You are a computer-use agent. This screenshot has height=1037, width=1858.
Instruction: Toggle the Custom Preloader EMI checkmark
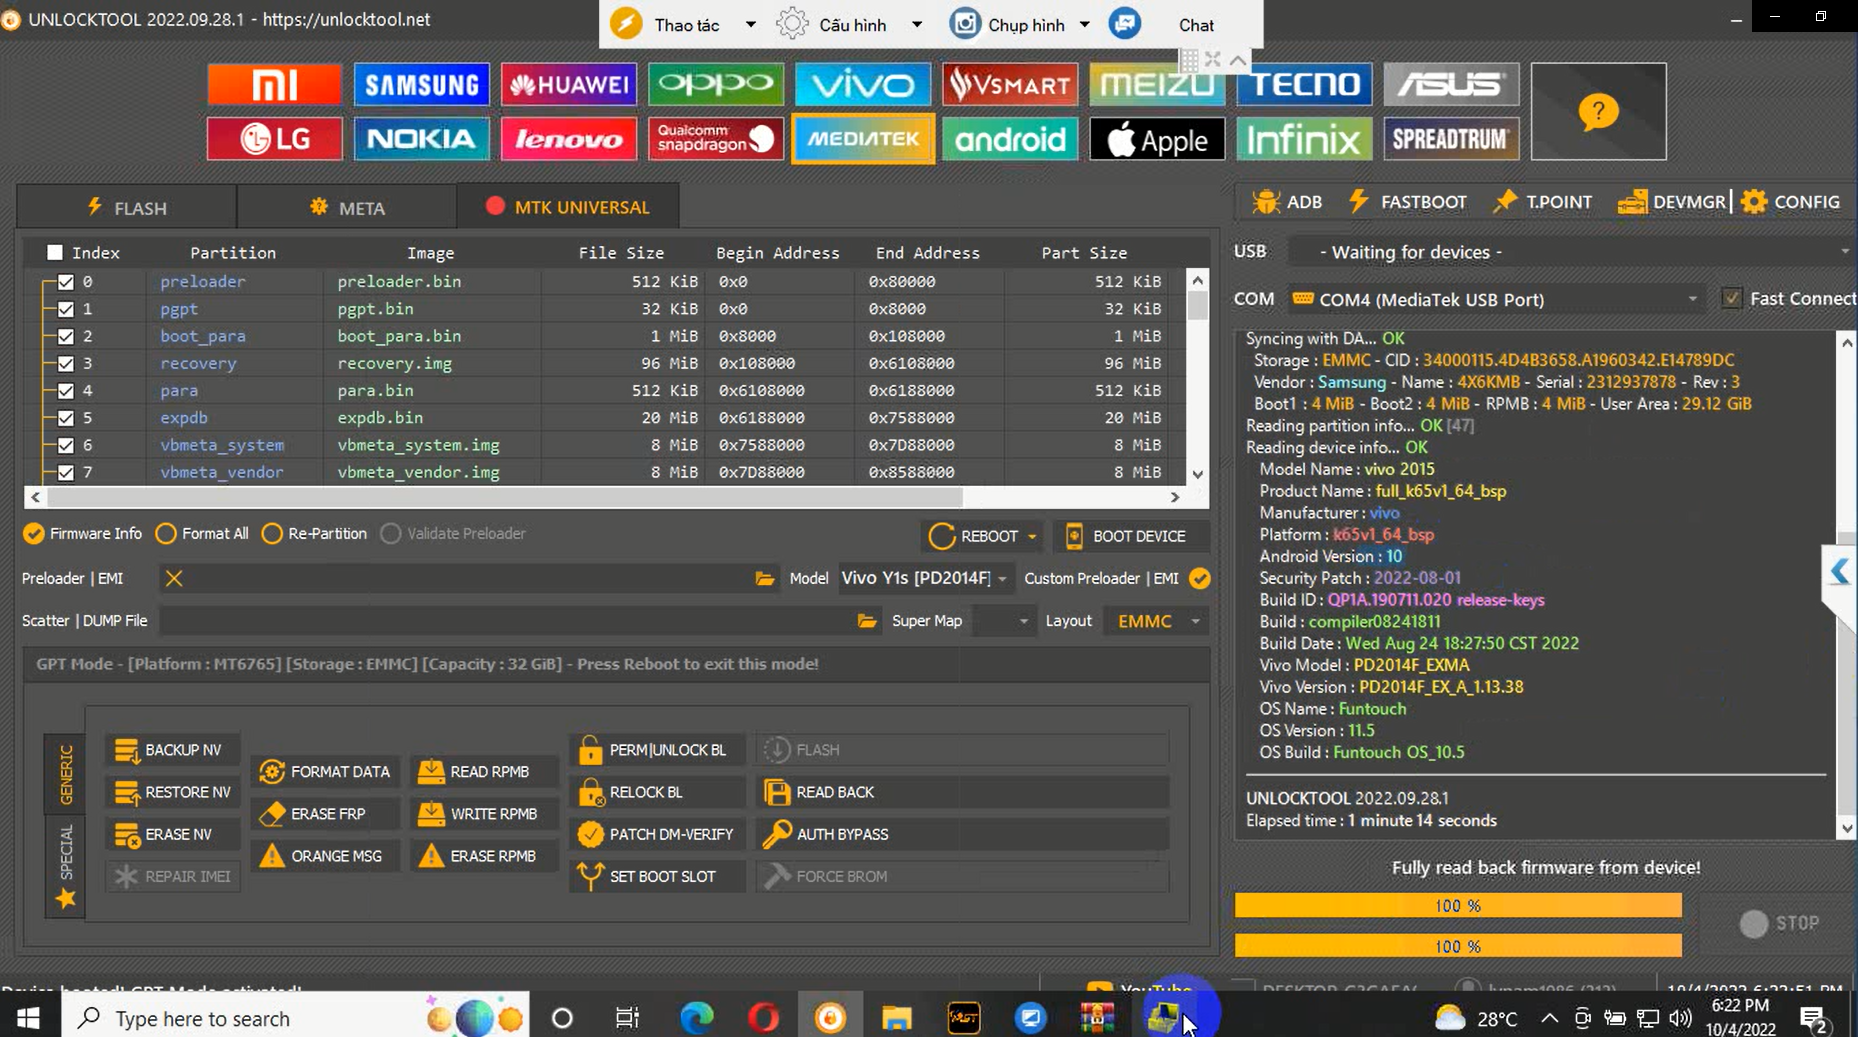click(1200, 578)
